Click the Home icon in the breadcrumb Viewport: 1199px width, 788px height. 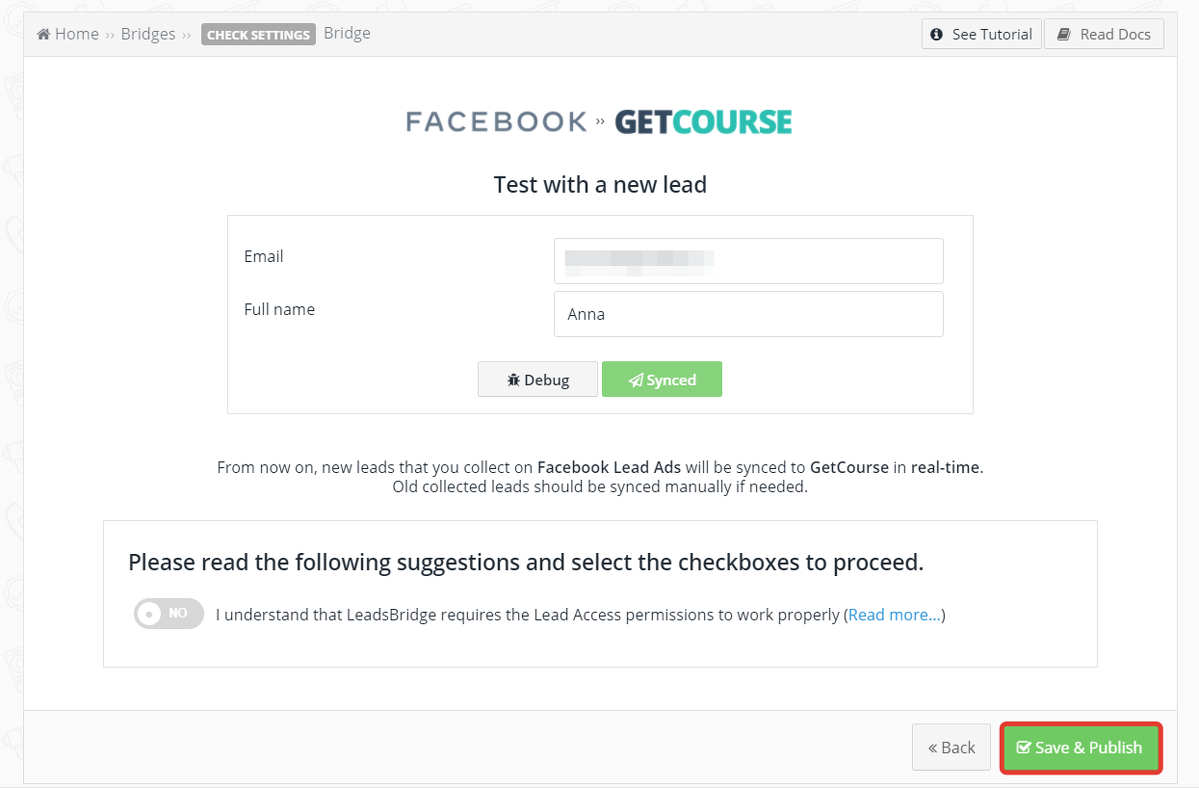coord(44,34)
